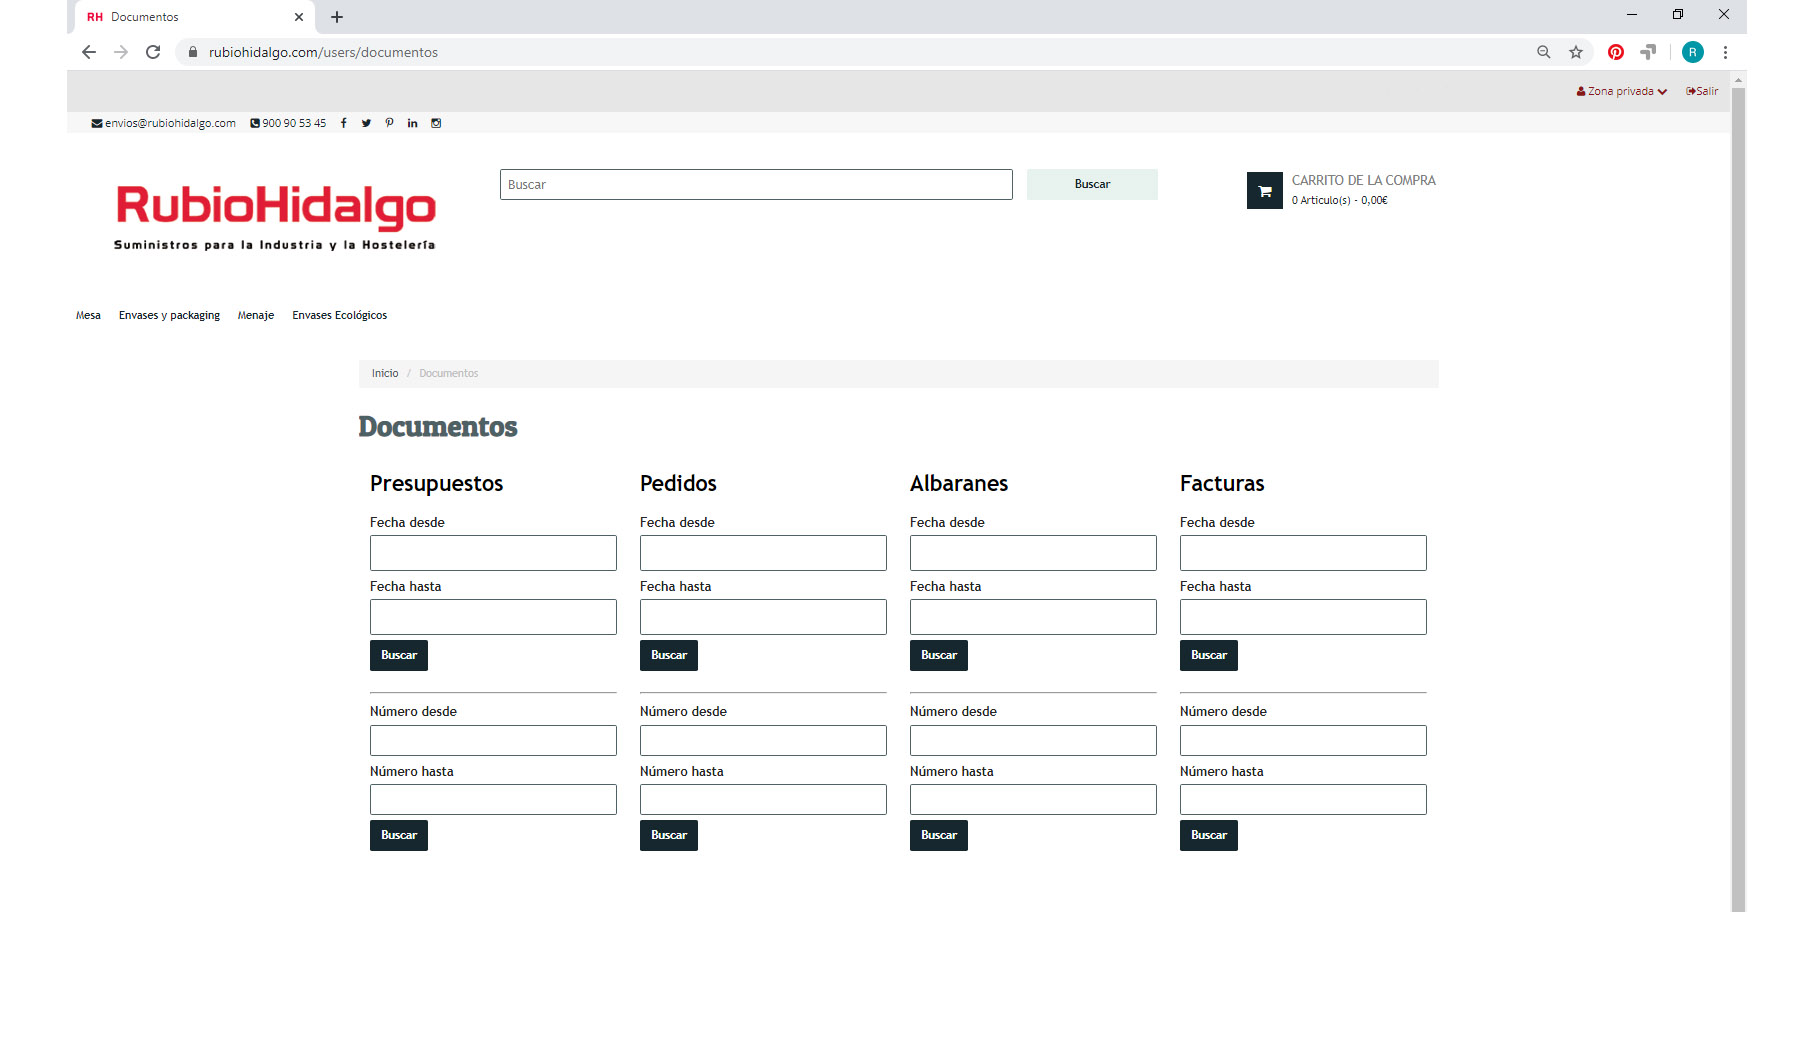The image size is (1814, 1050).
Task: Focus Facturas Número hasta field
Action: [1303, 799]
